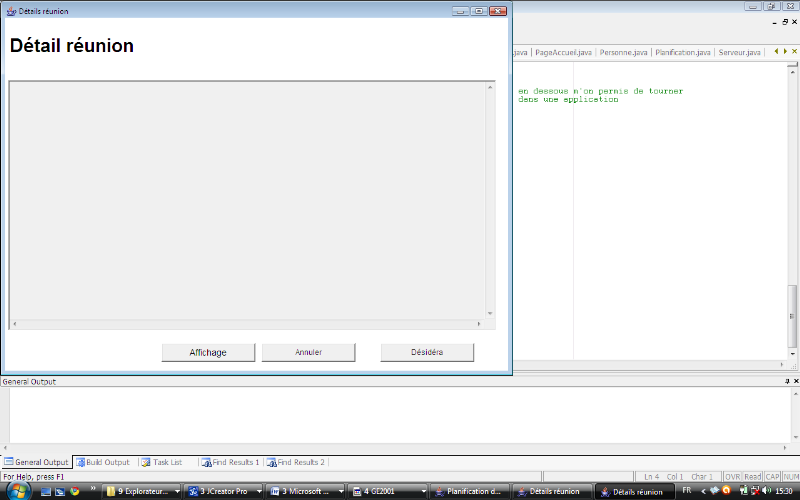Click the Désidéra button
Image resolution: width=800 pixels, height=500 pixels.
point(427,352)
